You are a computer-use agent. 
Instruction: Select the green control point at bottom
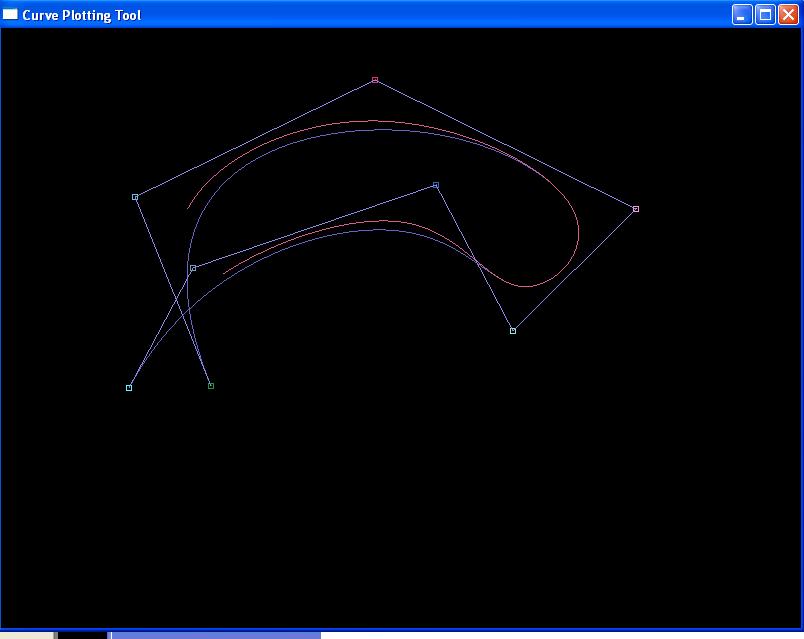click(x=211, y=386)
